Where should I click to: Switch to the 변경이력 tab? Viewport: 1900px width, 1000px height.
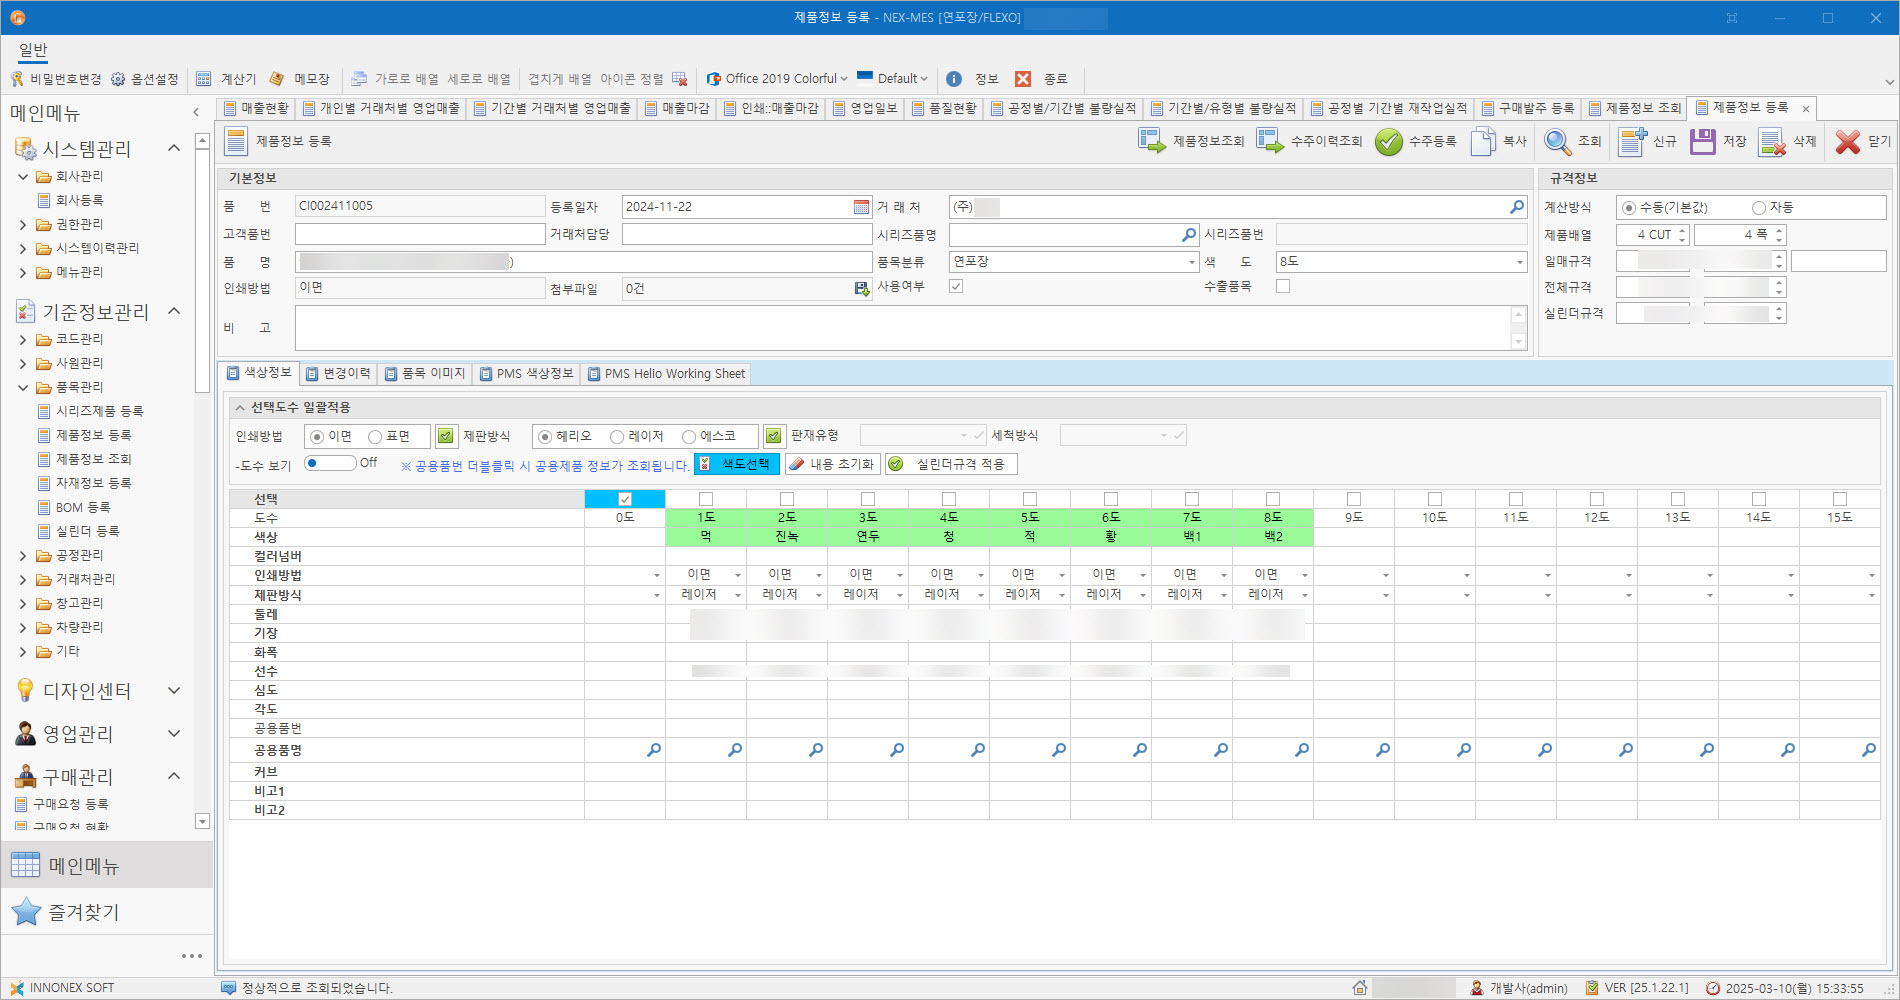point(338,374)
